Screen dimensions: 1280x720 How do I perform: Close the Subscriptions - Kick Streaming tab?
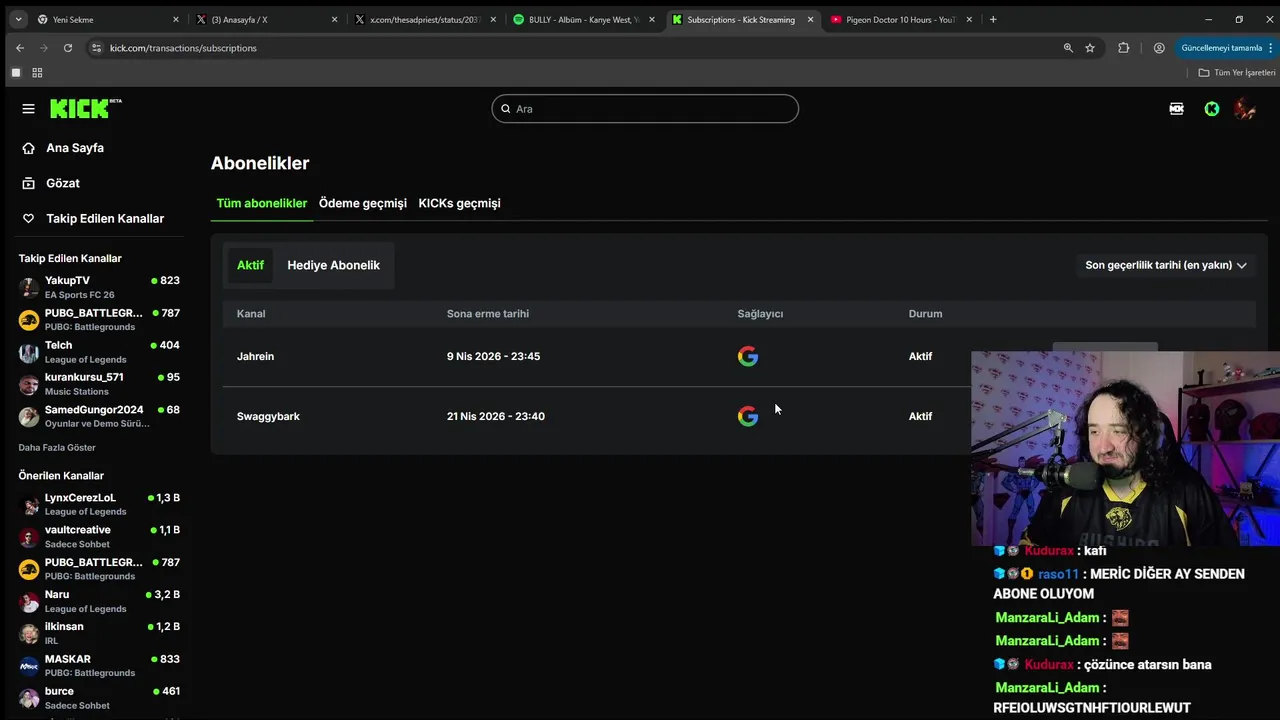click(x=810, y=19)
